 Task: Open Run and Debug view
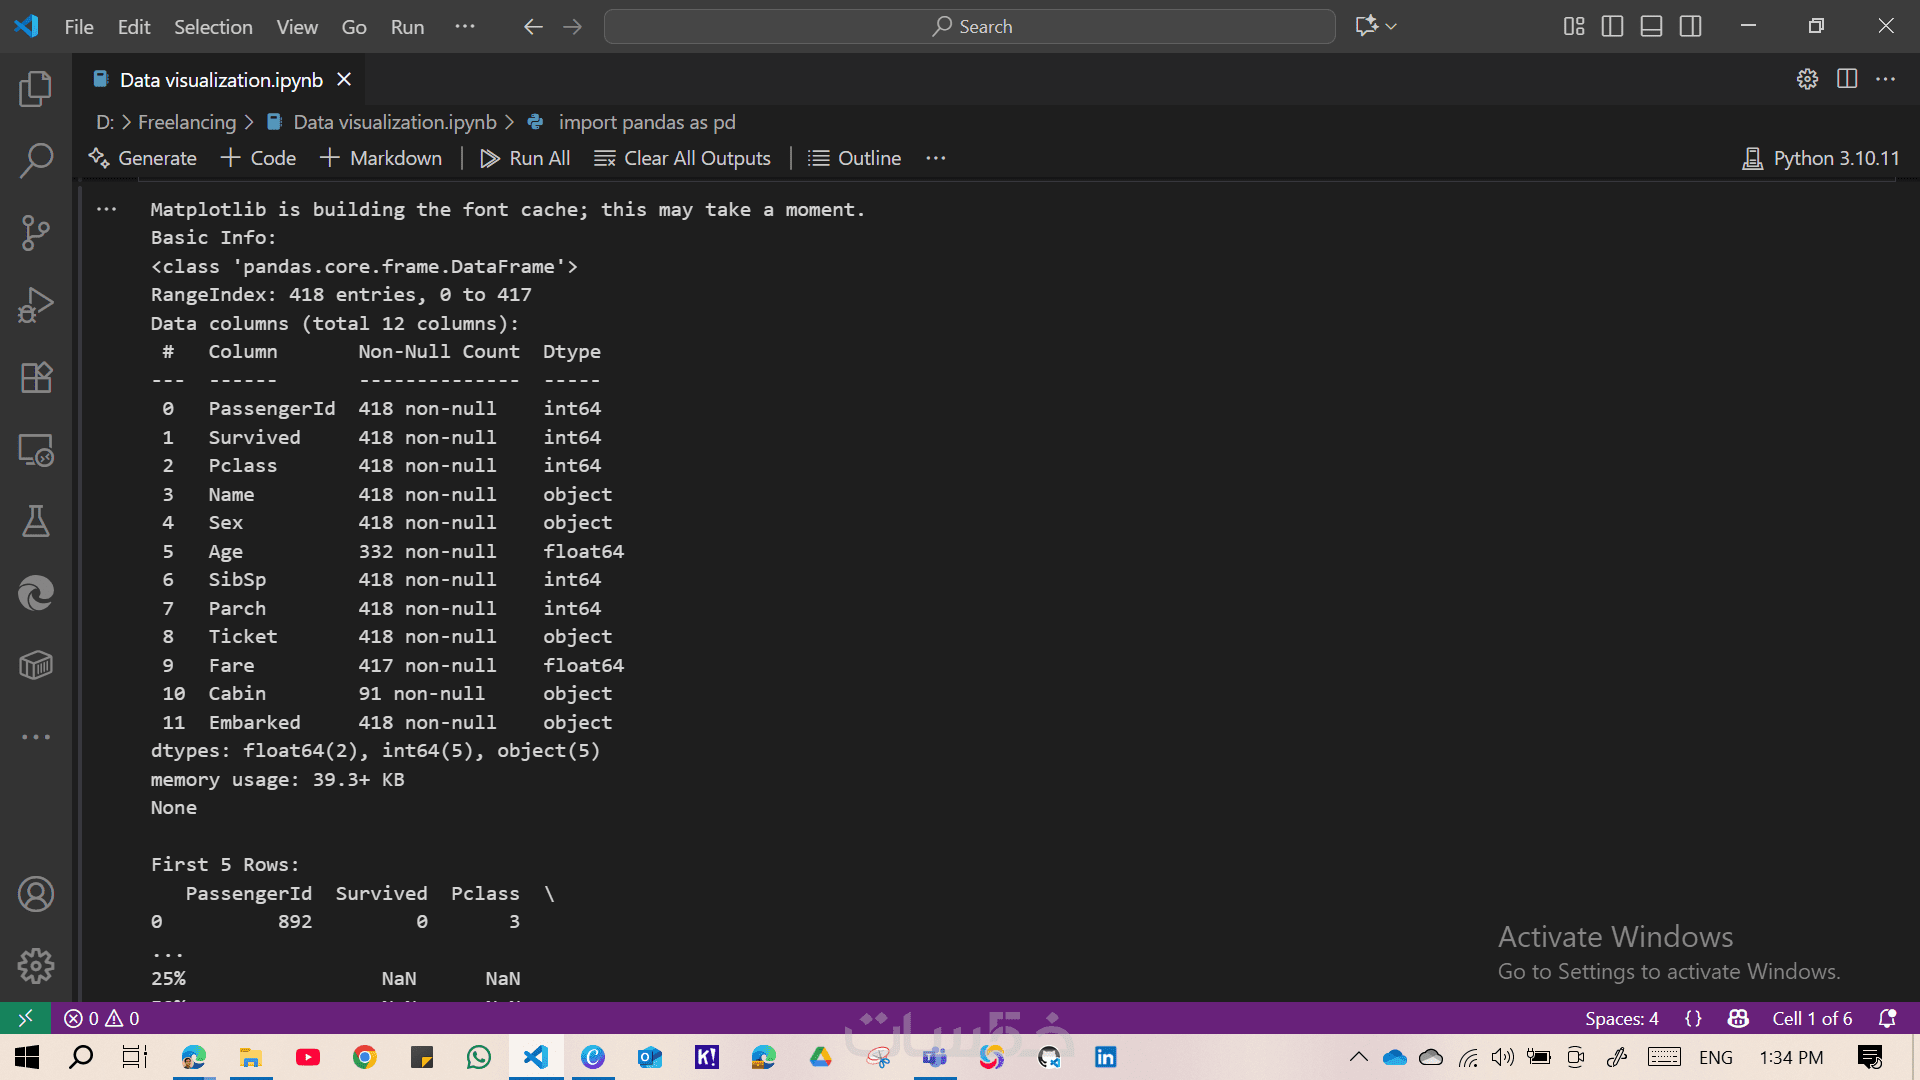click(36, 305)
